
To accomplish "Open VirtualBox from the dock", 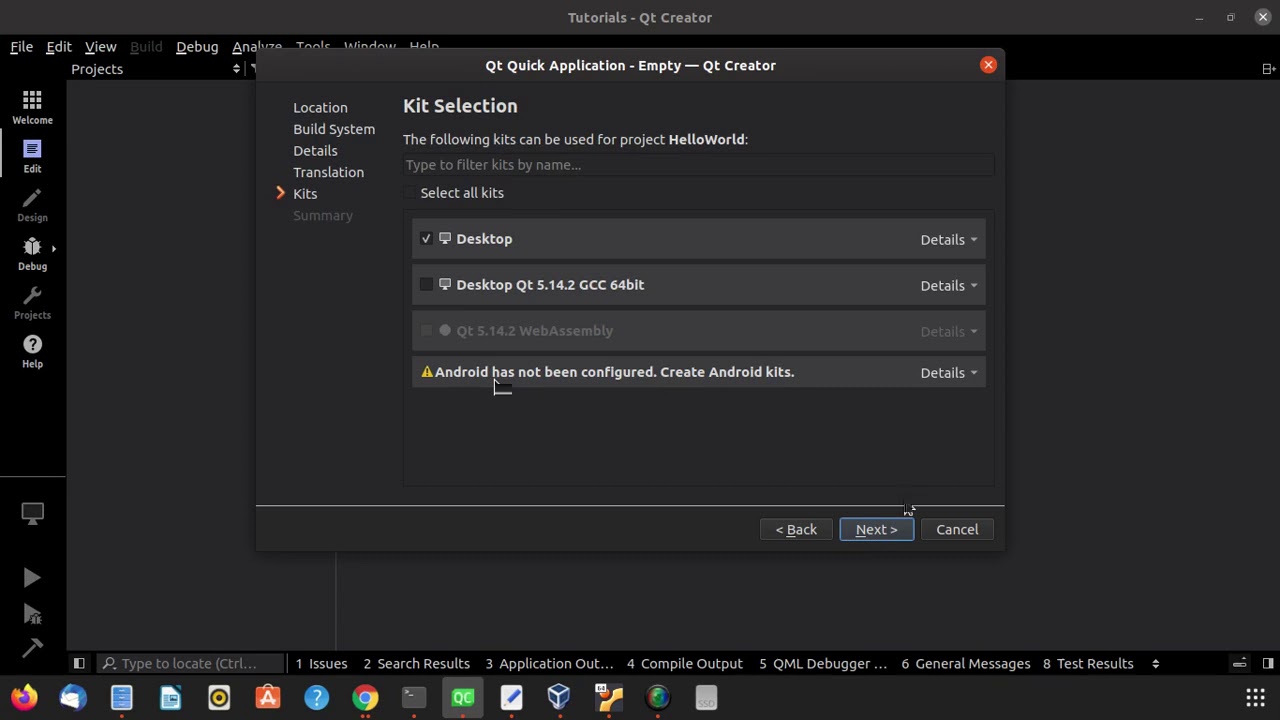I will [559, 697].
